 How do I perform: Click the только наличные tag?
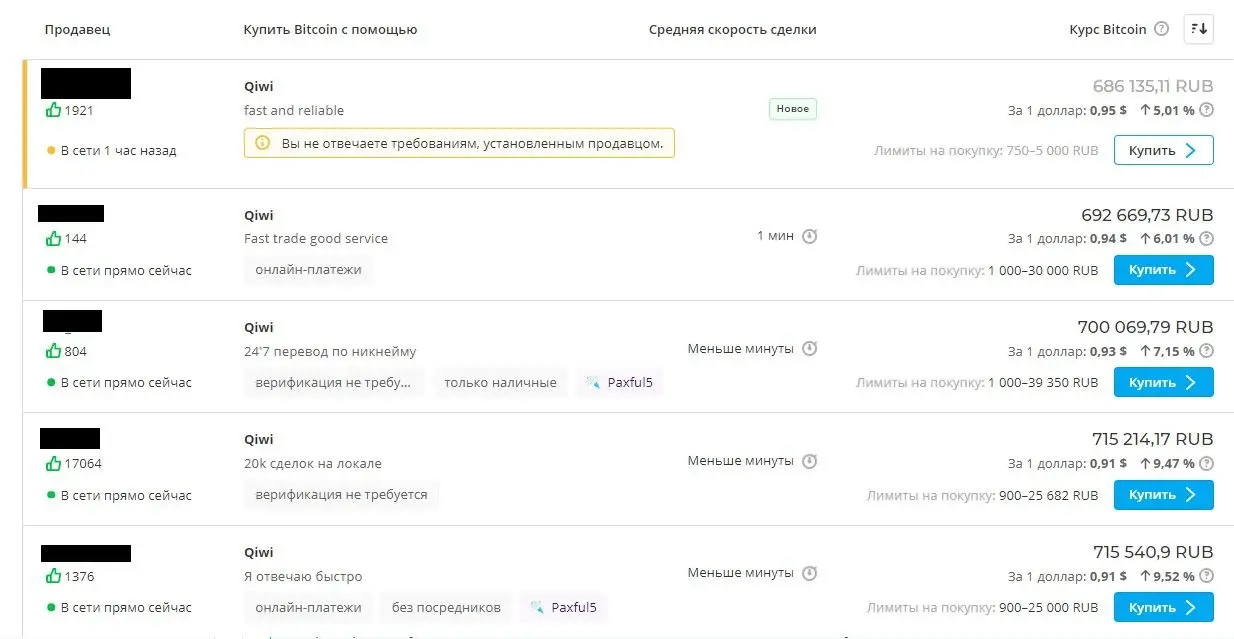point(500,382)
